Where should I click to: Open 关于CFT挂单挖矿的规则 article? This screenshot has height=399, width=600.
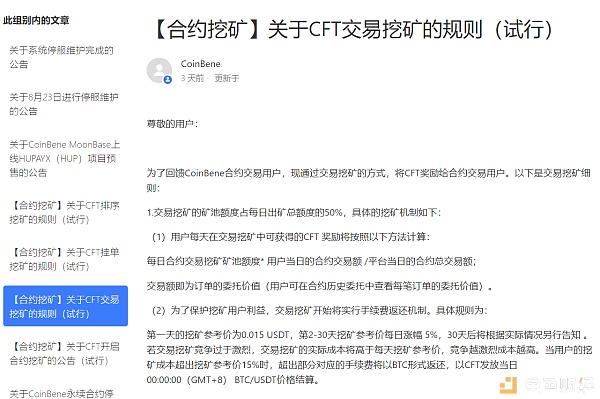(x=65, y=259)
